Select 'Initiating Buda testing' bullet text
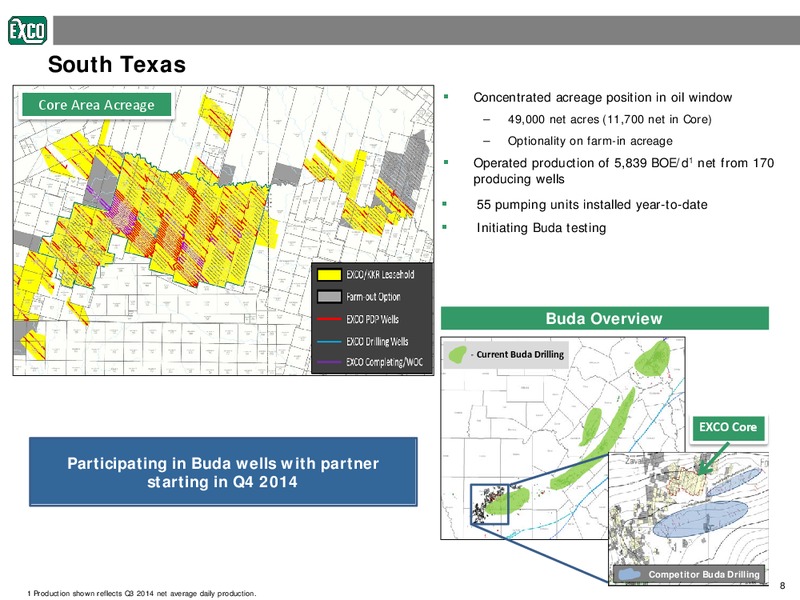 [x=541, y=228]
